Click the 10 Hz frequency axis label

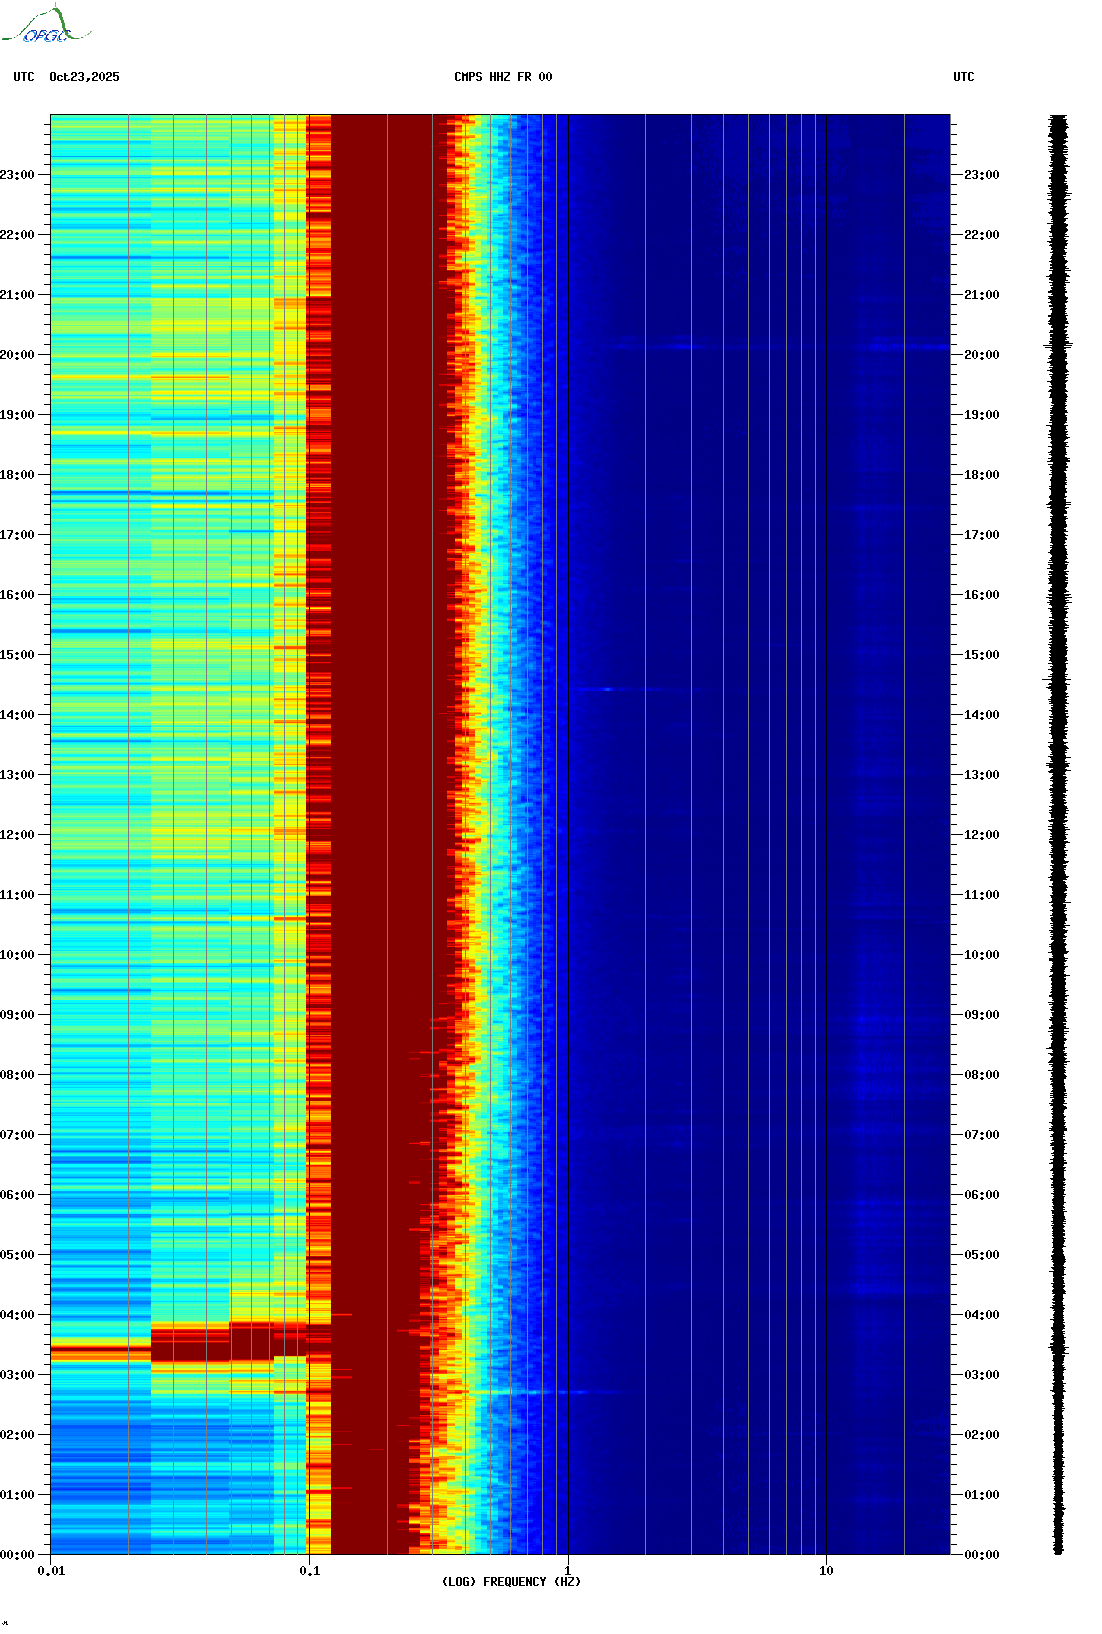coord(826,1571)
